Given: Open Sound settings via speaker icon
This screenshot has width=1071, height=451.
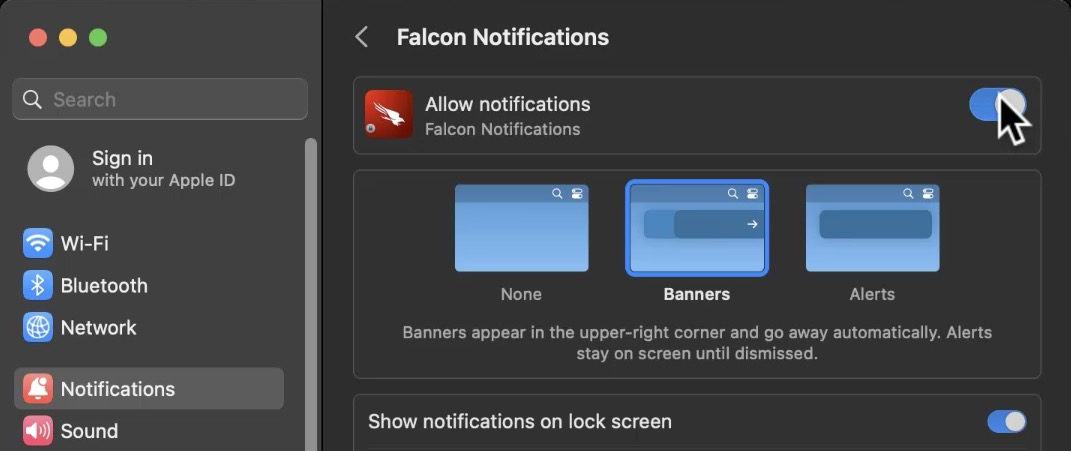Looking at the screenshot, I should 38,430.
